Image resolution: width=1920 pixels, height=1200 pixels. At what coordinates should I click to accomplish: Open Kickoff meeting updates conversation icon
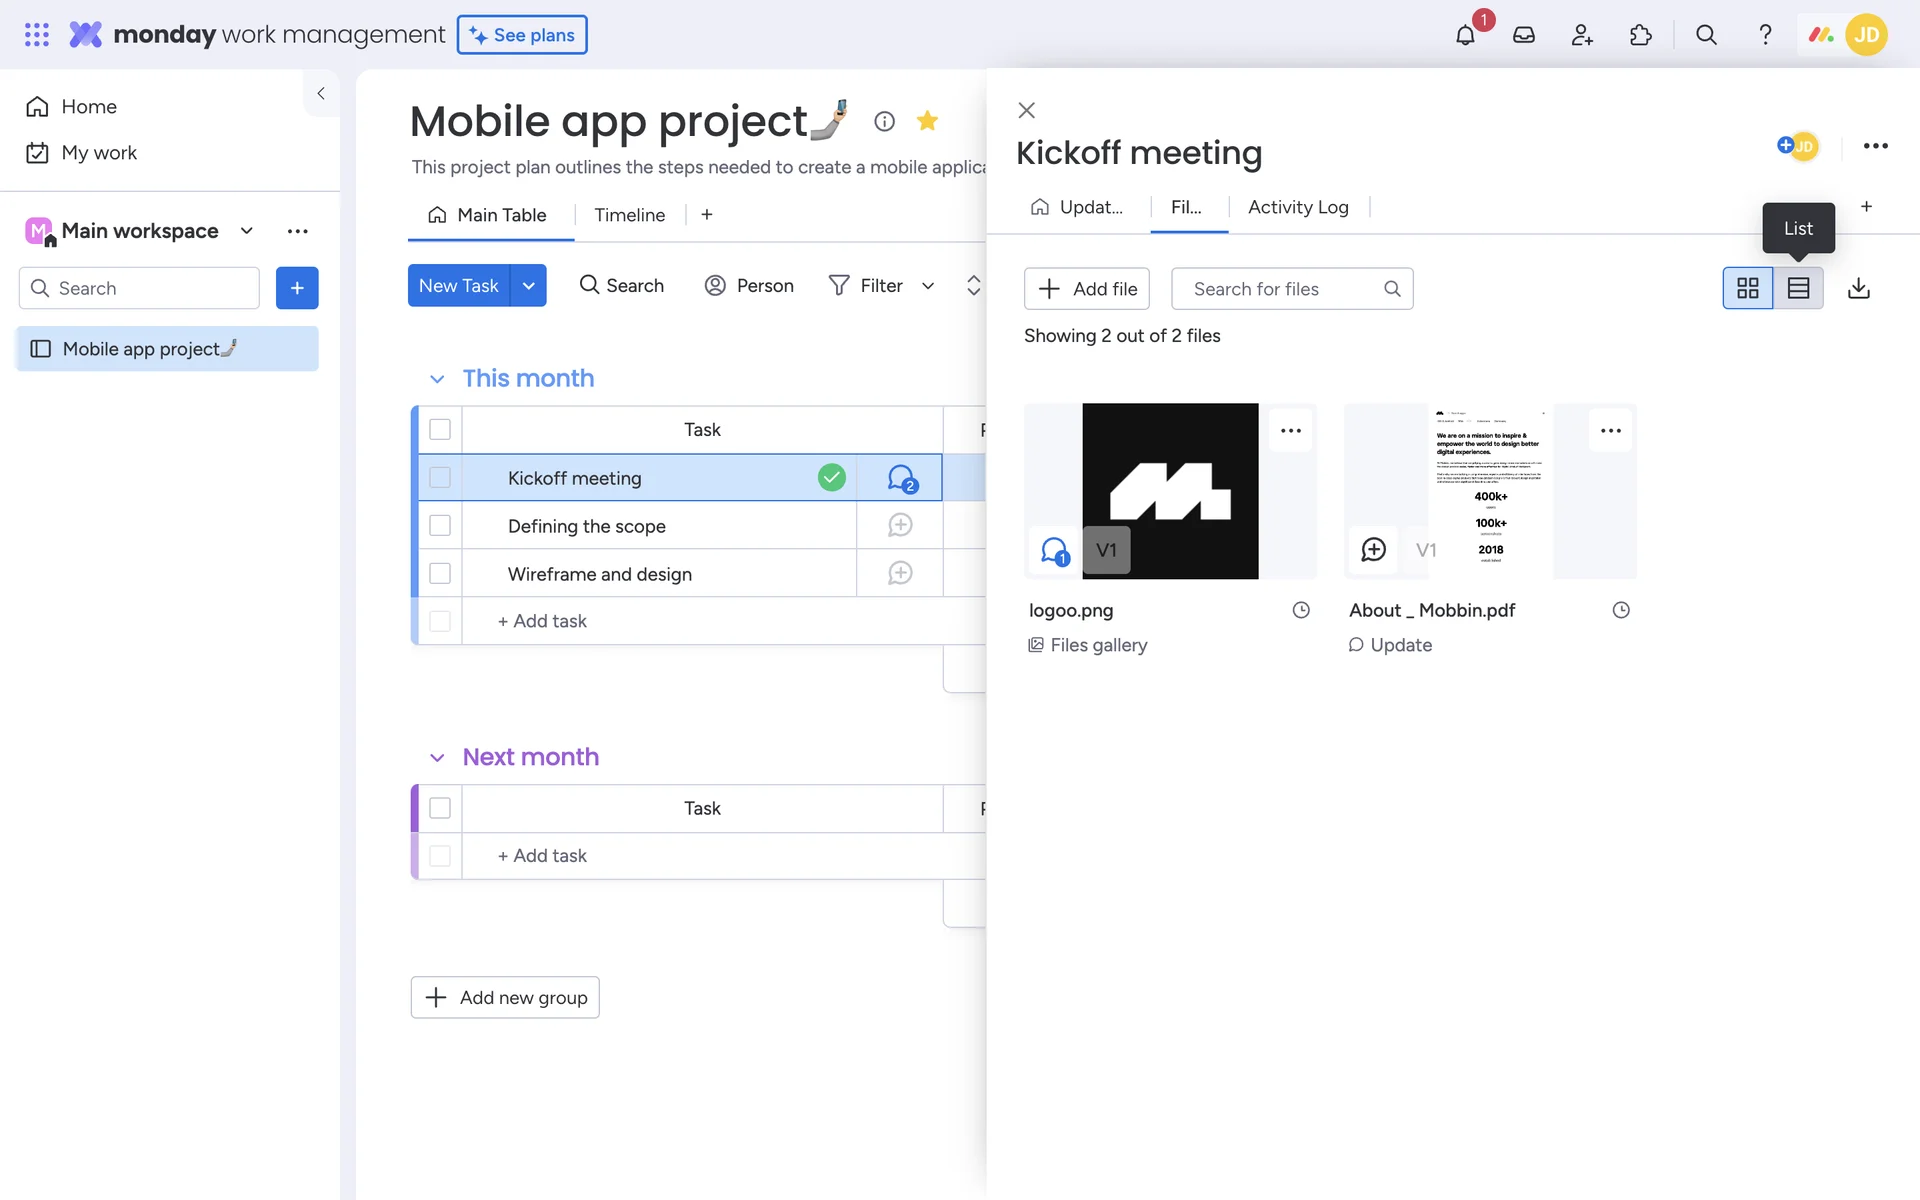pyautogui.click(x=901, y=478)
